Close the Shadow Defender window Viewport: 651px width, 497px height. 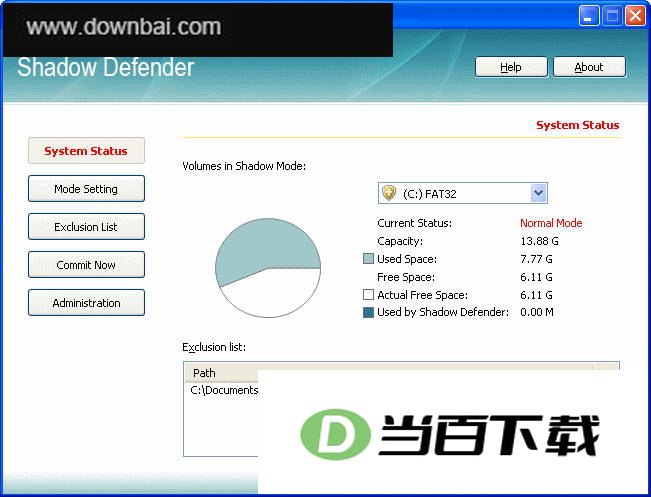coord(635,16)
